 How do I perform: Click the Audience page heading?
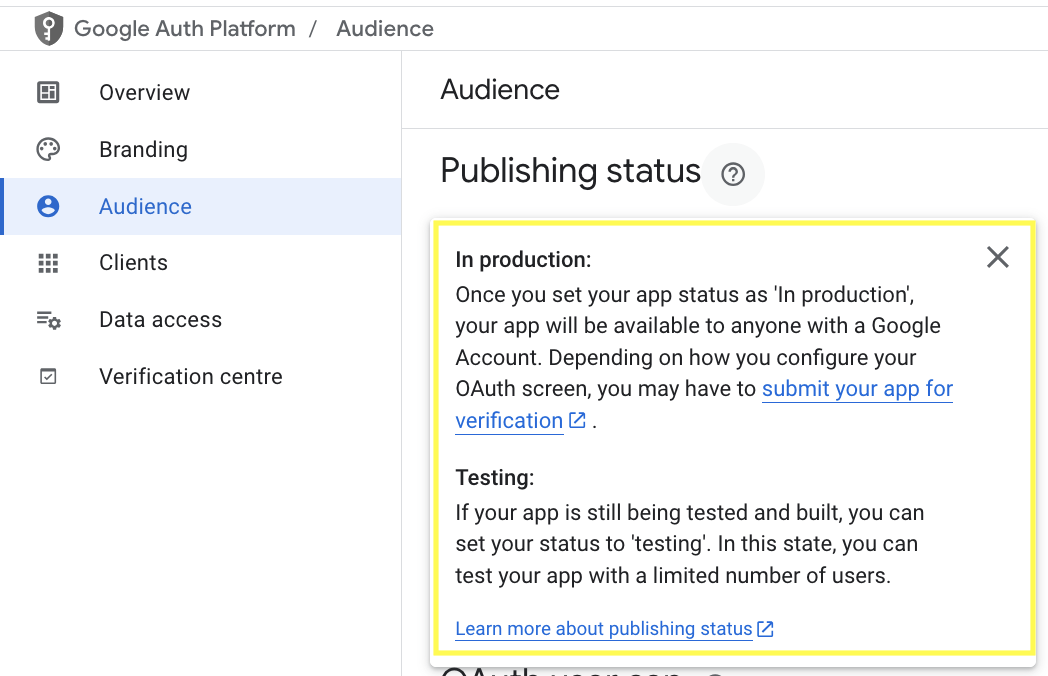coord(500,90)
